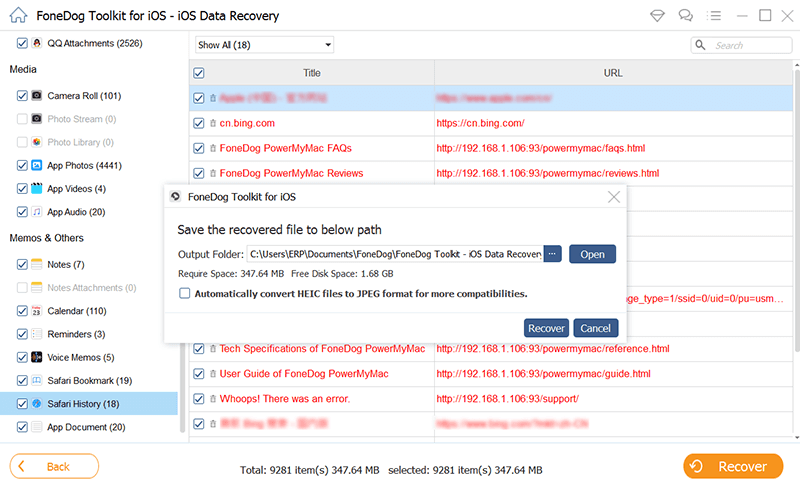
Task: Browse output folder with the ellipsis button
Action: click(552, 254)
